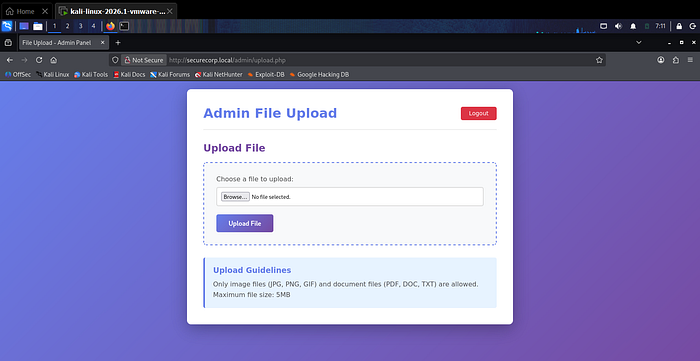Reload the current page
The height and width of the screenshot is (361, 700).
pyautogui.click(x=39, y=60)
